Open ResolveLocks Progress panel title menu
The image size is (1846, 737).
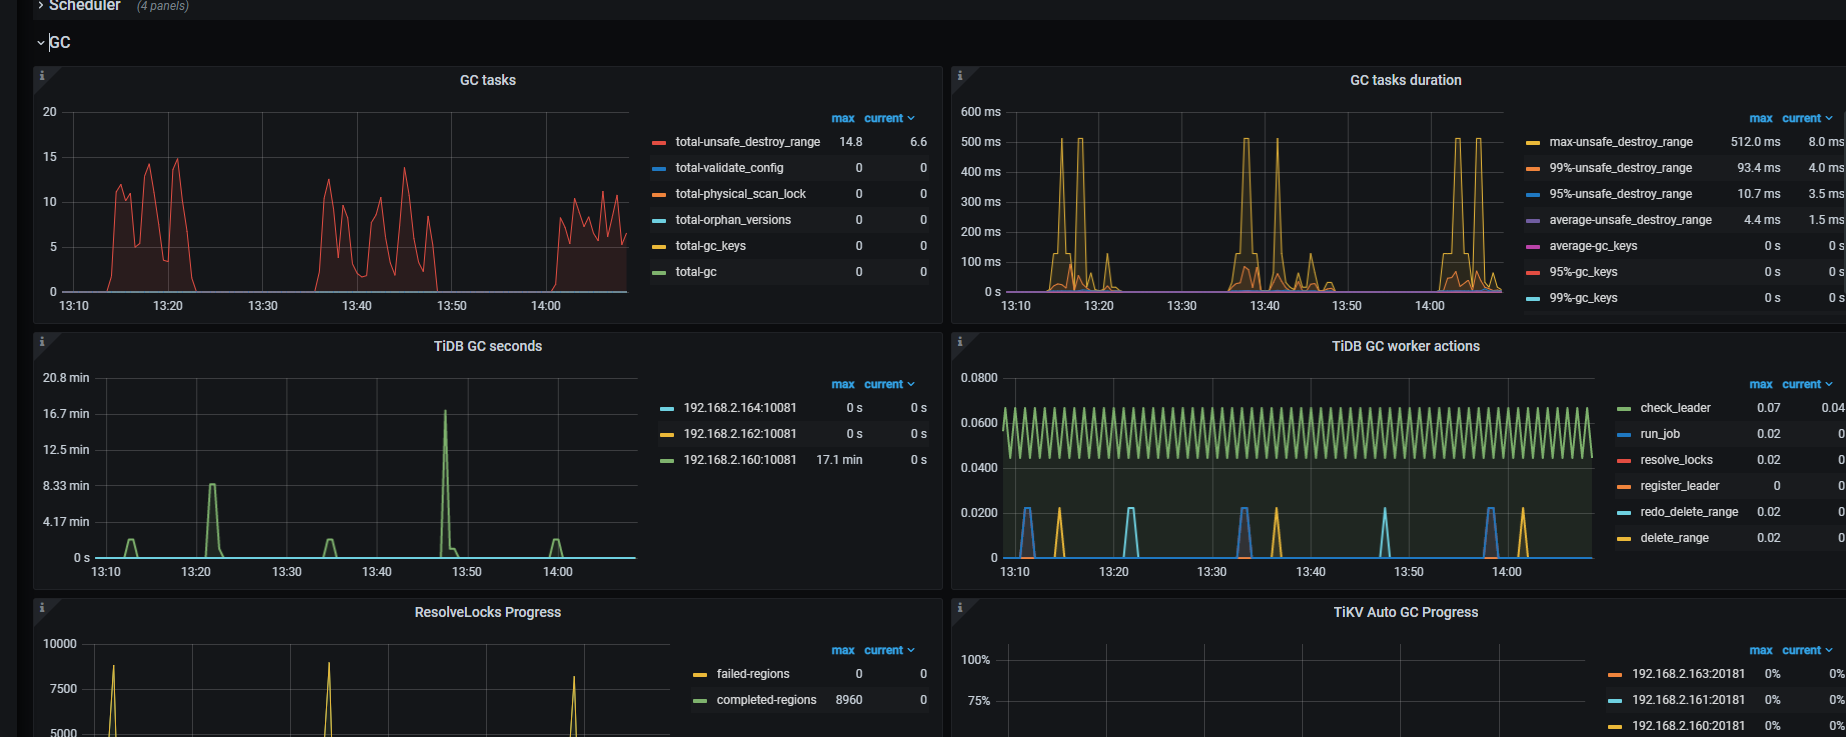click(x=487, y=612)
